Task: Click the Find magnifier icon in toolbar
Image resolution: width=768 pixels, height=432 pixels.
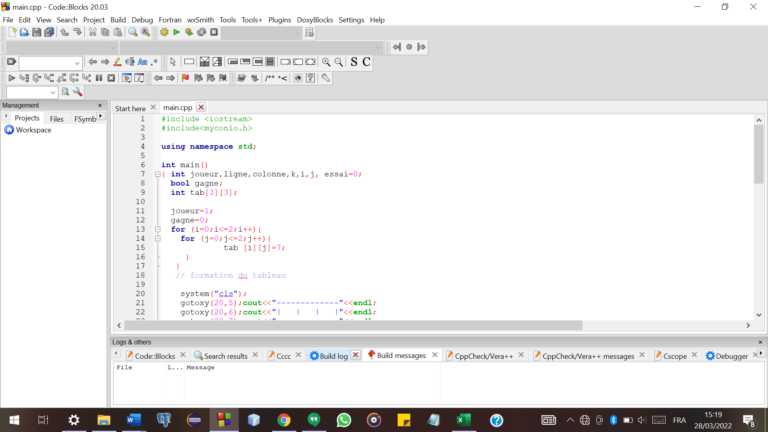Action: (x=133, y=32)
